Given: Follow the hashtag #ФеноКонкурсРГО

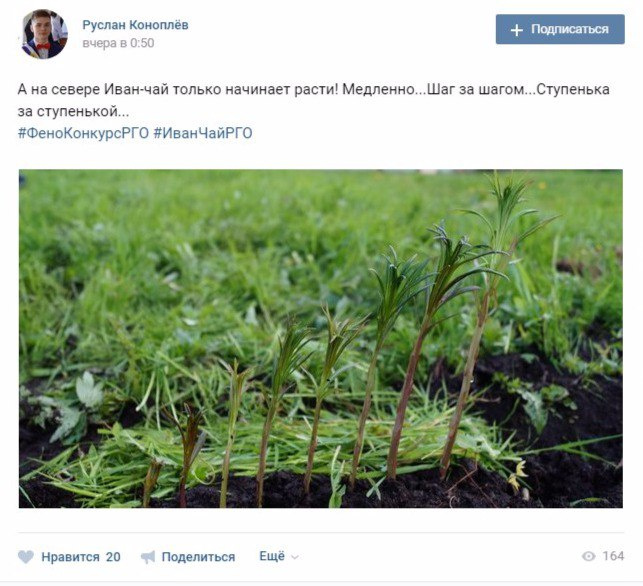Looking at the screenshot, I should (x=83, y=133).
